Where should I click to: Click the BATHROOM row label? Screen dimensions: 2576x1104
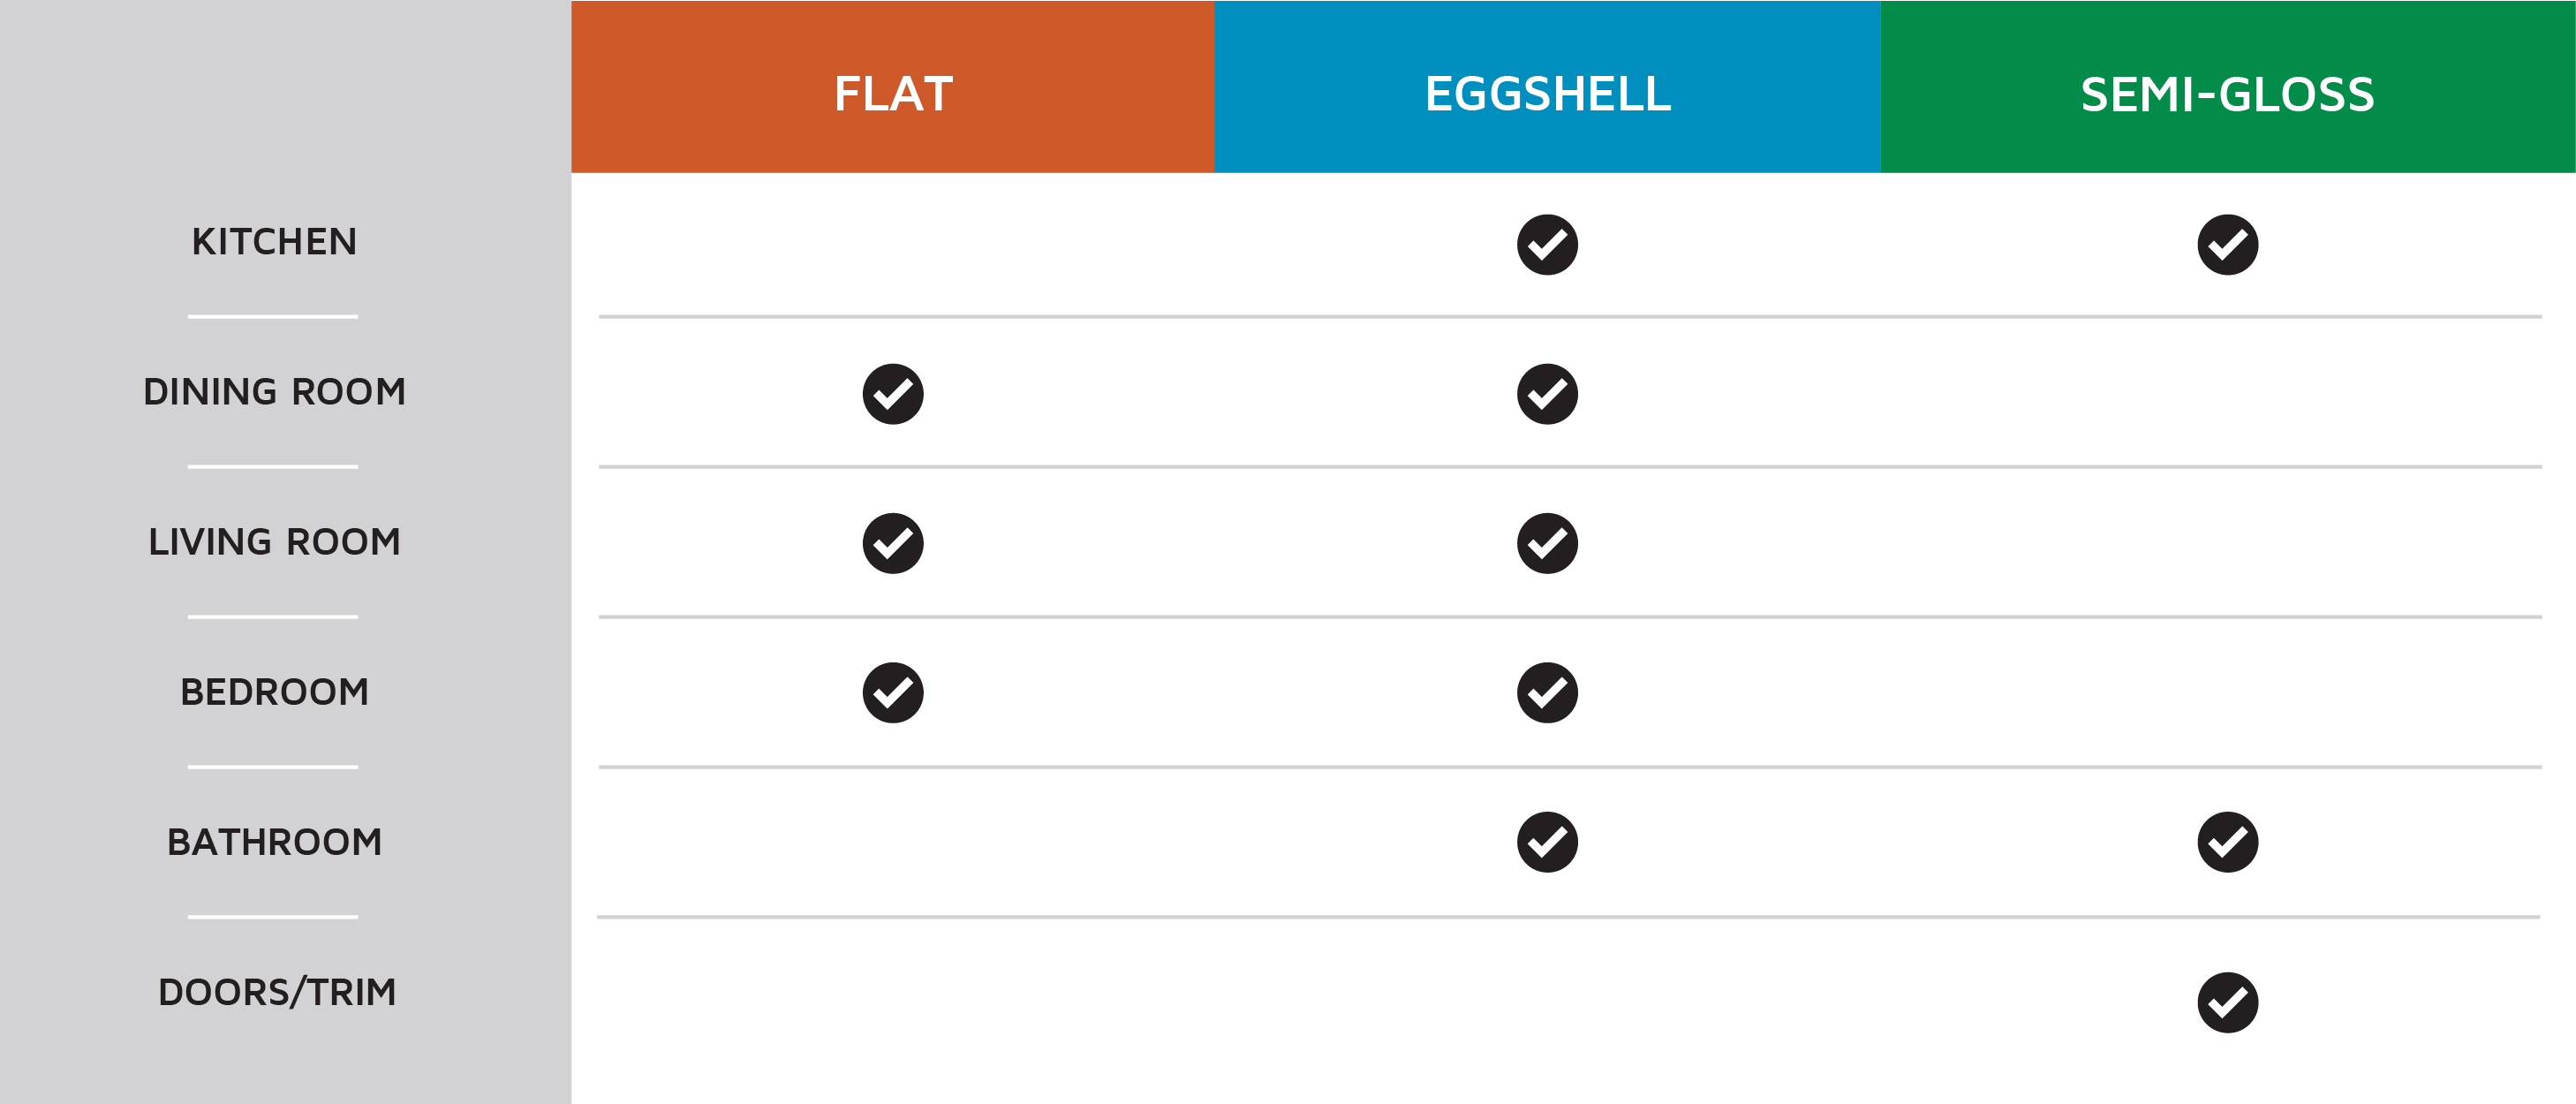[x=274, y=842]
